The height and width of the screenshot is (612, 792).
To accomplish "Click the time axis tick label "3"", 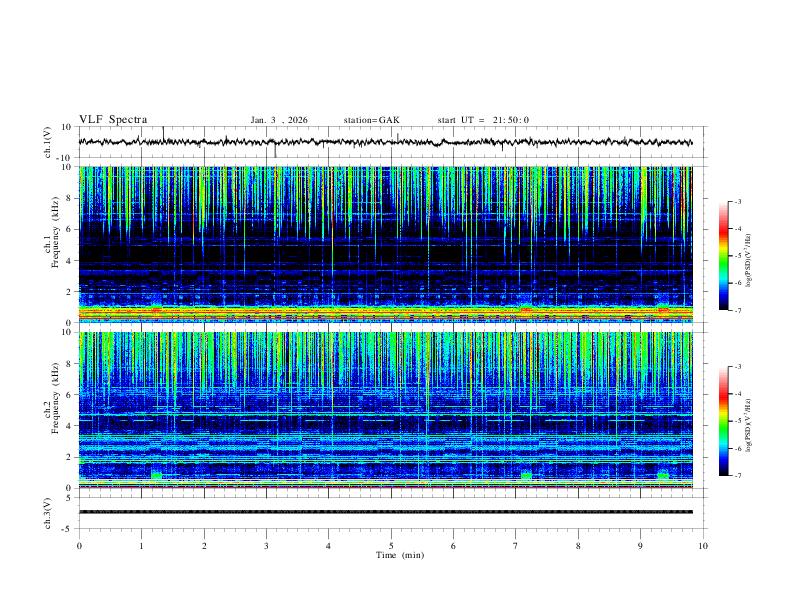I will [266, 546].
